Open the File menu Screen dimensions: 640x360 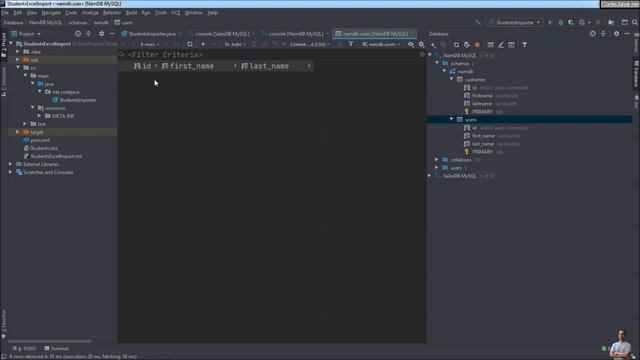point(5,13)
